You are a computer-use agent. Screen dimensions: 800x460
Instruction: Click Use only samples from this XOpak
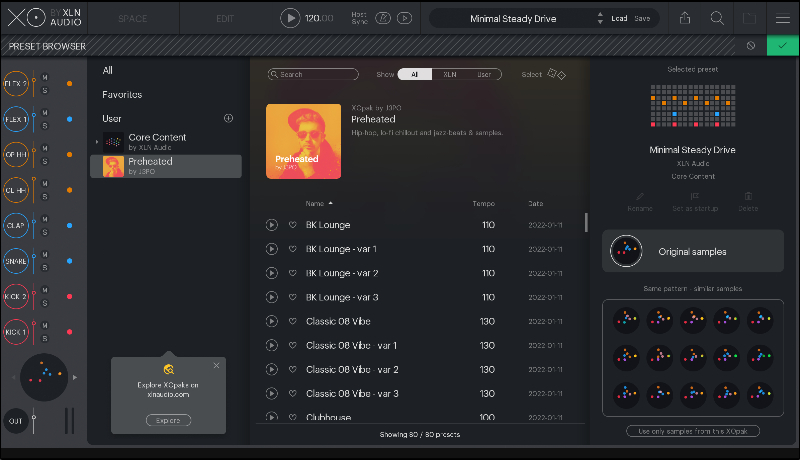tap(693, 431)
